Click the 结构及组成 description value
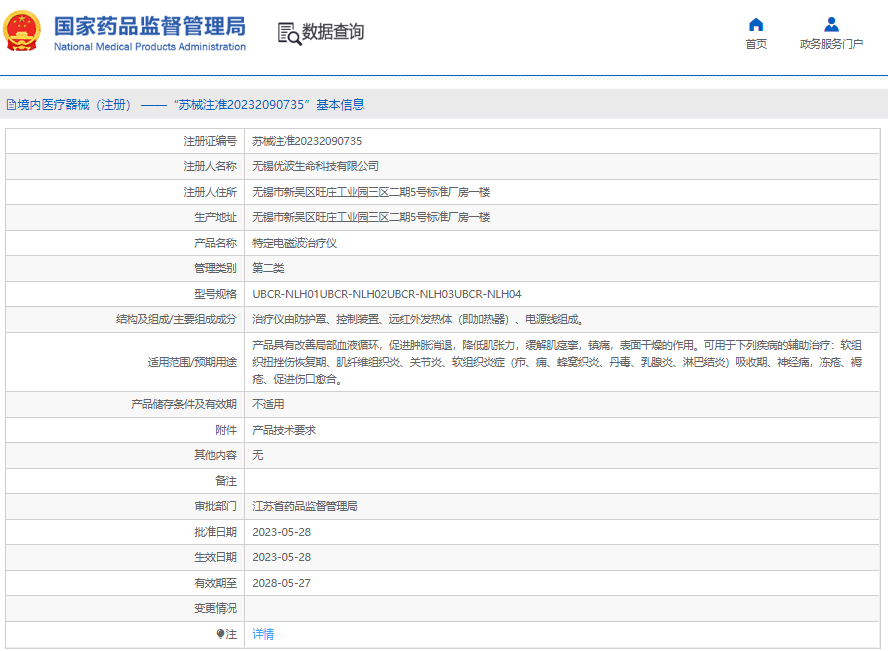This screenshot has height=651, width=888. pos(418,319)
